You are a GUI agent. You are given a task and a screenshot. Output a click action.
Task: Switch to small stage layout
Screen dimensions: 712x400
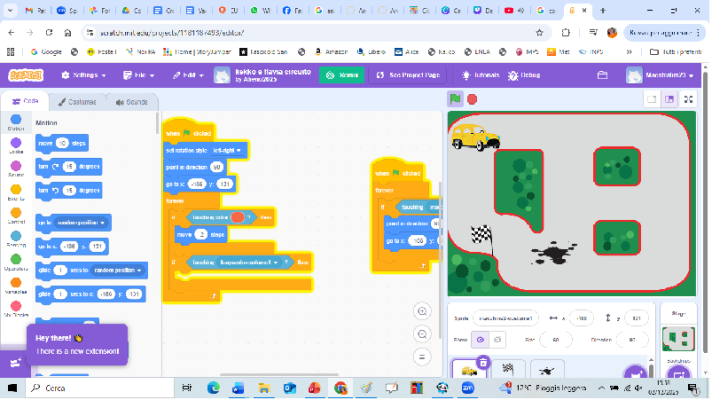[x=652, y=99]
